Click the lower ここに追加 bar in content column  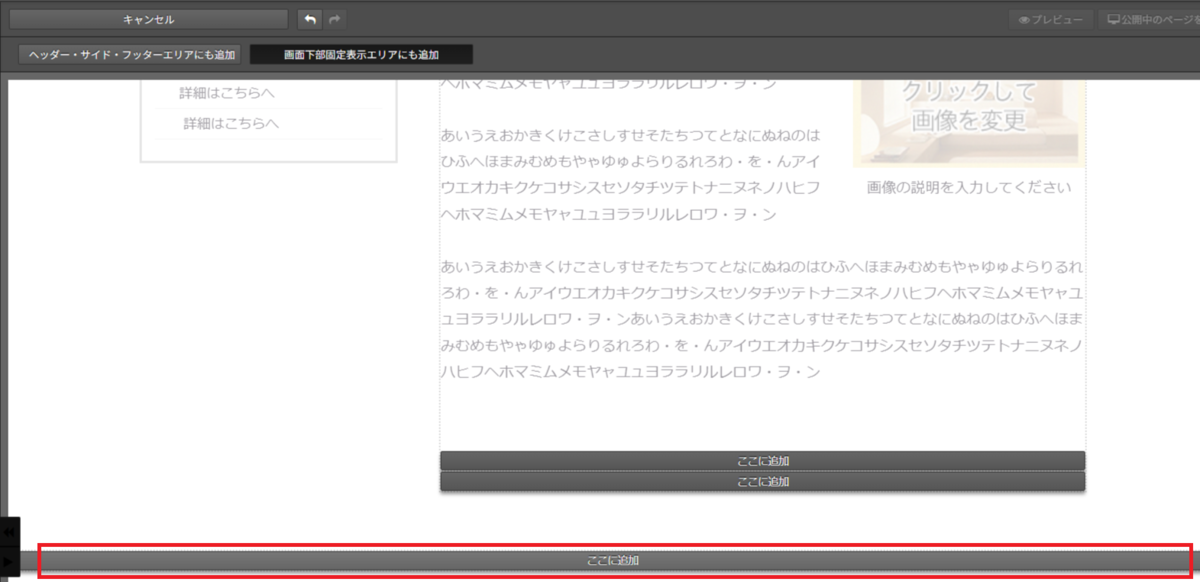click(762, 481)
